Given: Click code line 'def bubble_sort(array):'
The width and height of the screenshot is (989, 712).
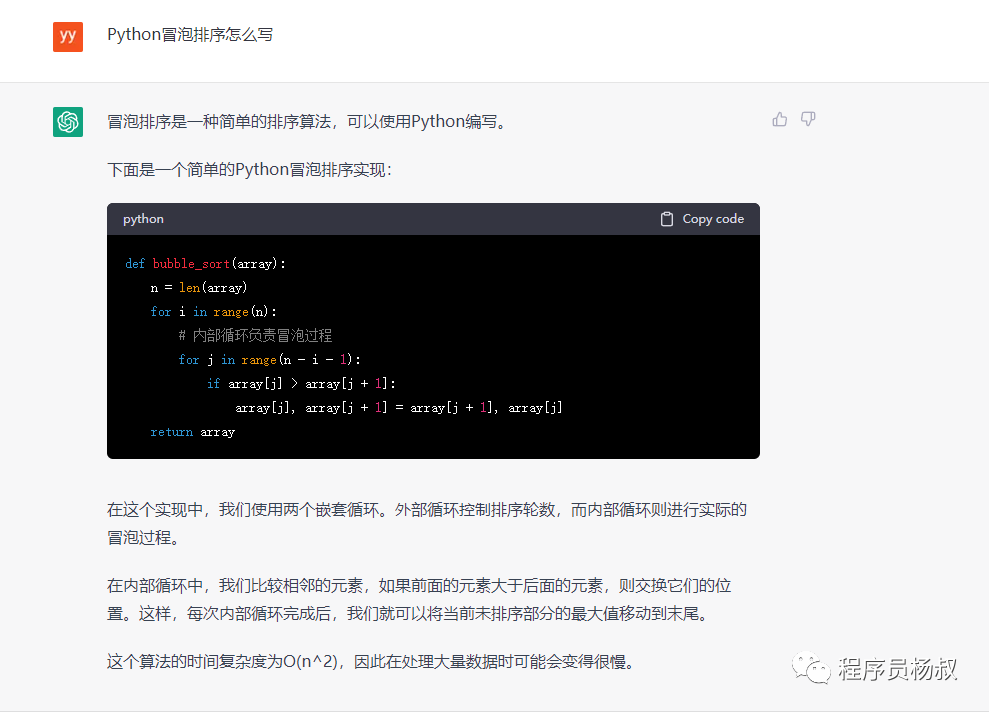Looking at the screenshot, I should (206, 264).
